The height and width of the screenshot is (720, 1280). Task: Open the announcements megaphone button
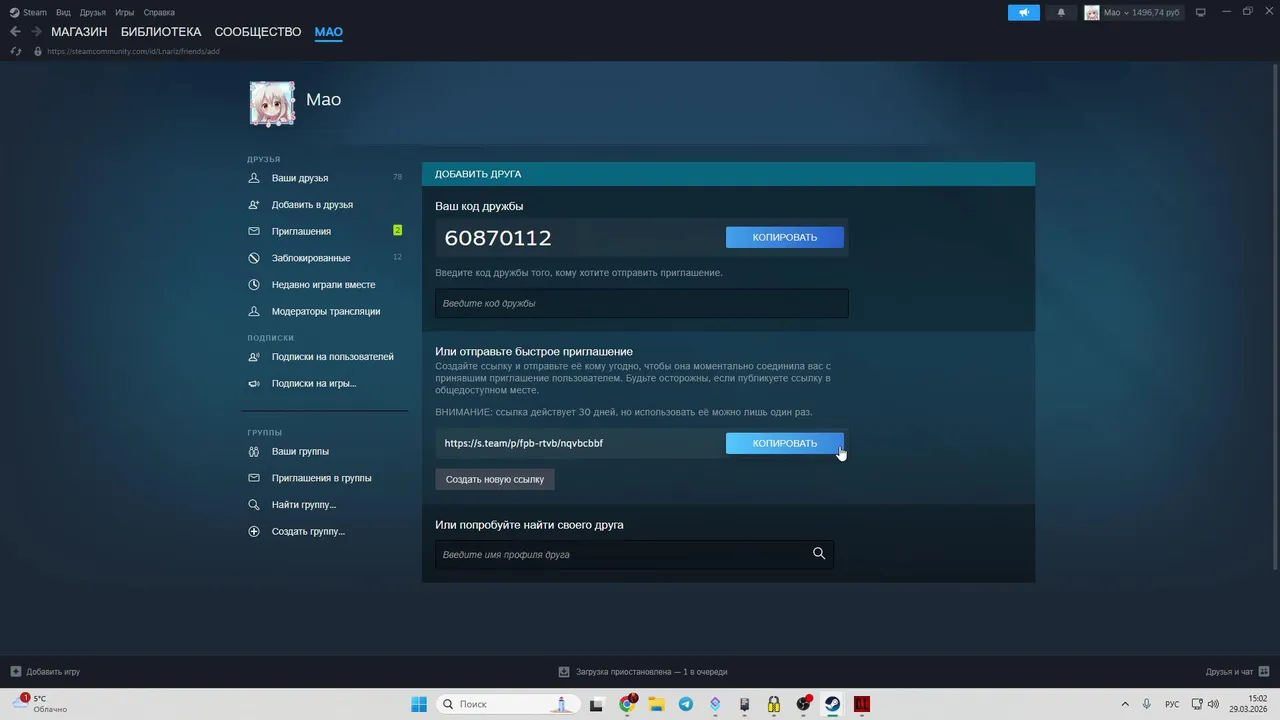(1024, 12)
